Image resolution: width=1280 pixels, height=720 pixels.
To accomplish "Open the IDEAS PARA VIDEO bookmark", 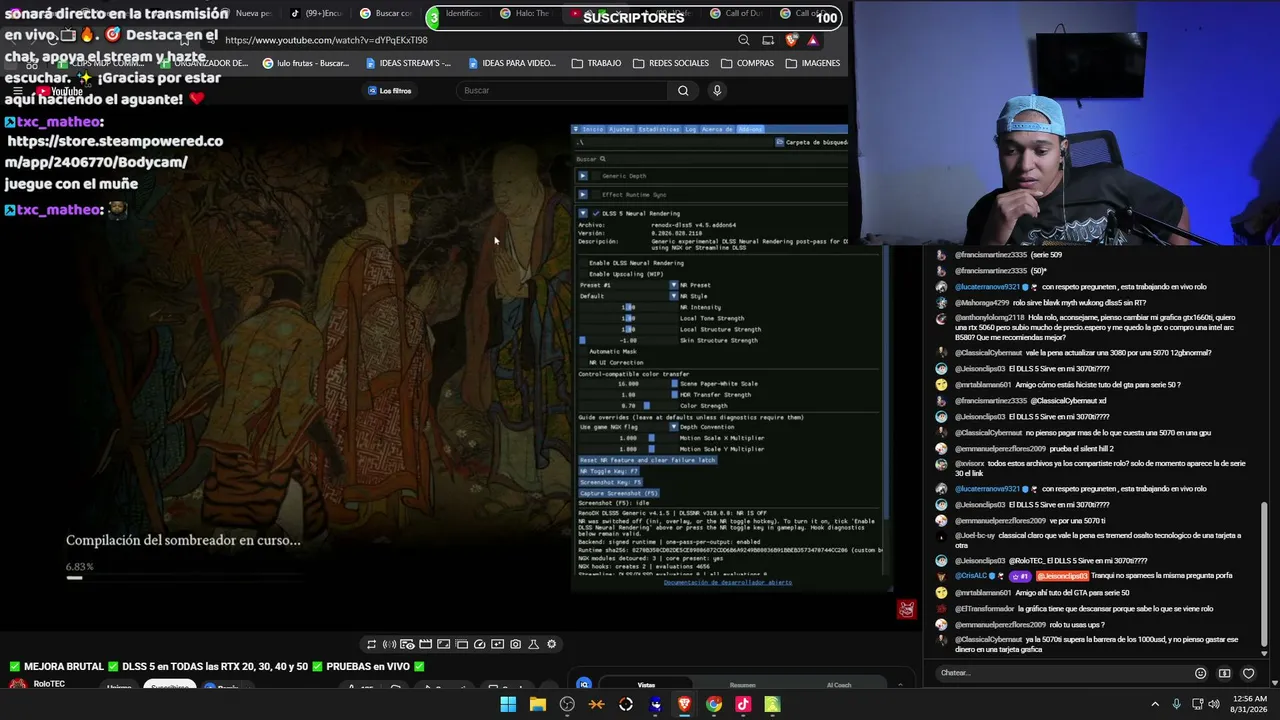I will point(511,63).
